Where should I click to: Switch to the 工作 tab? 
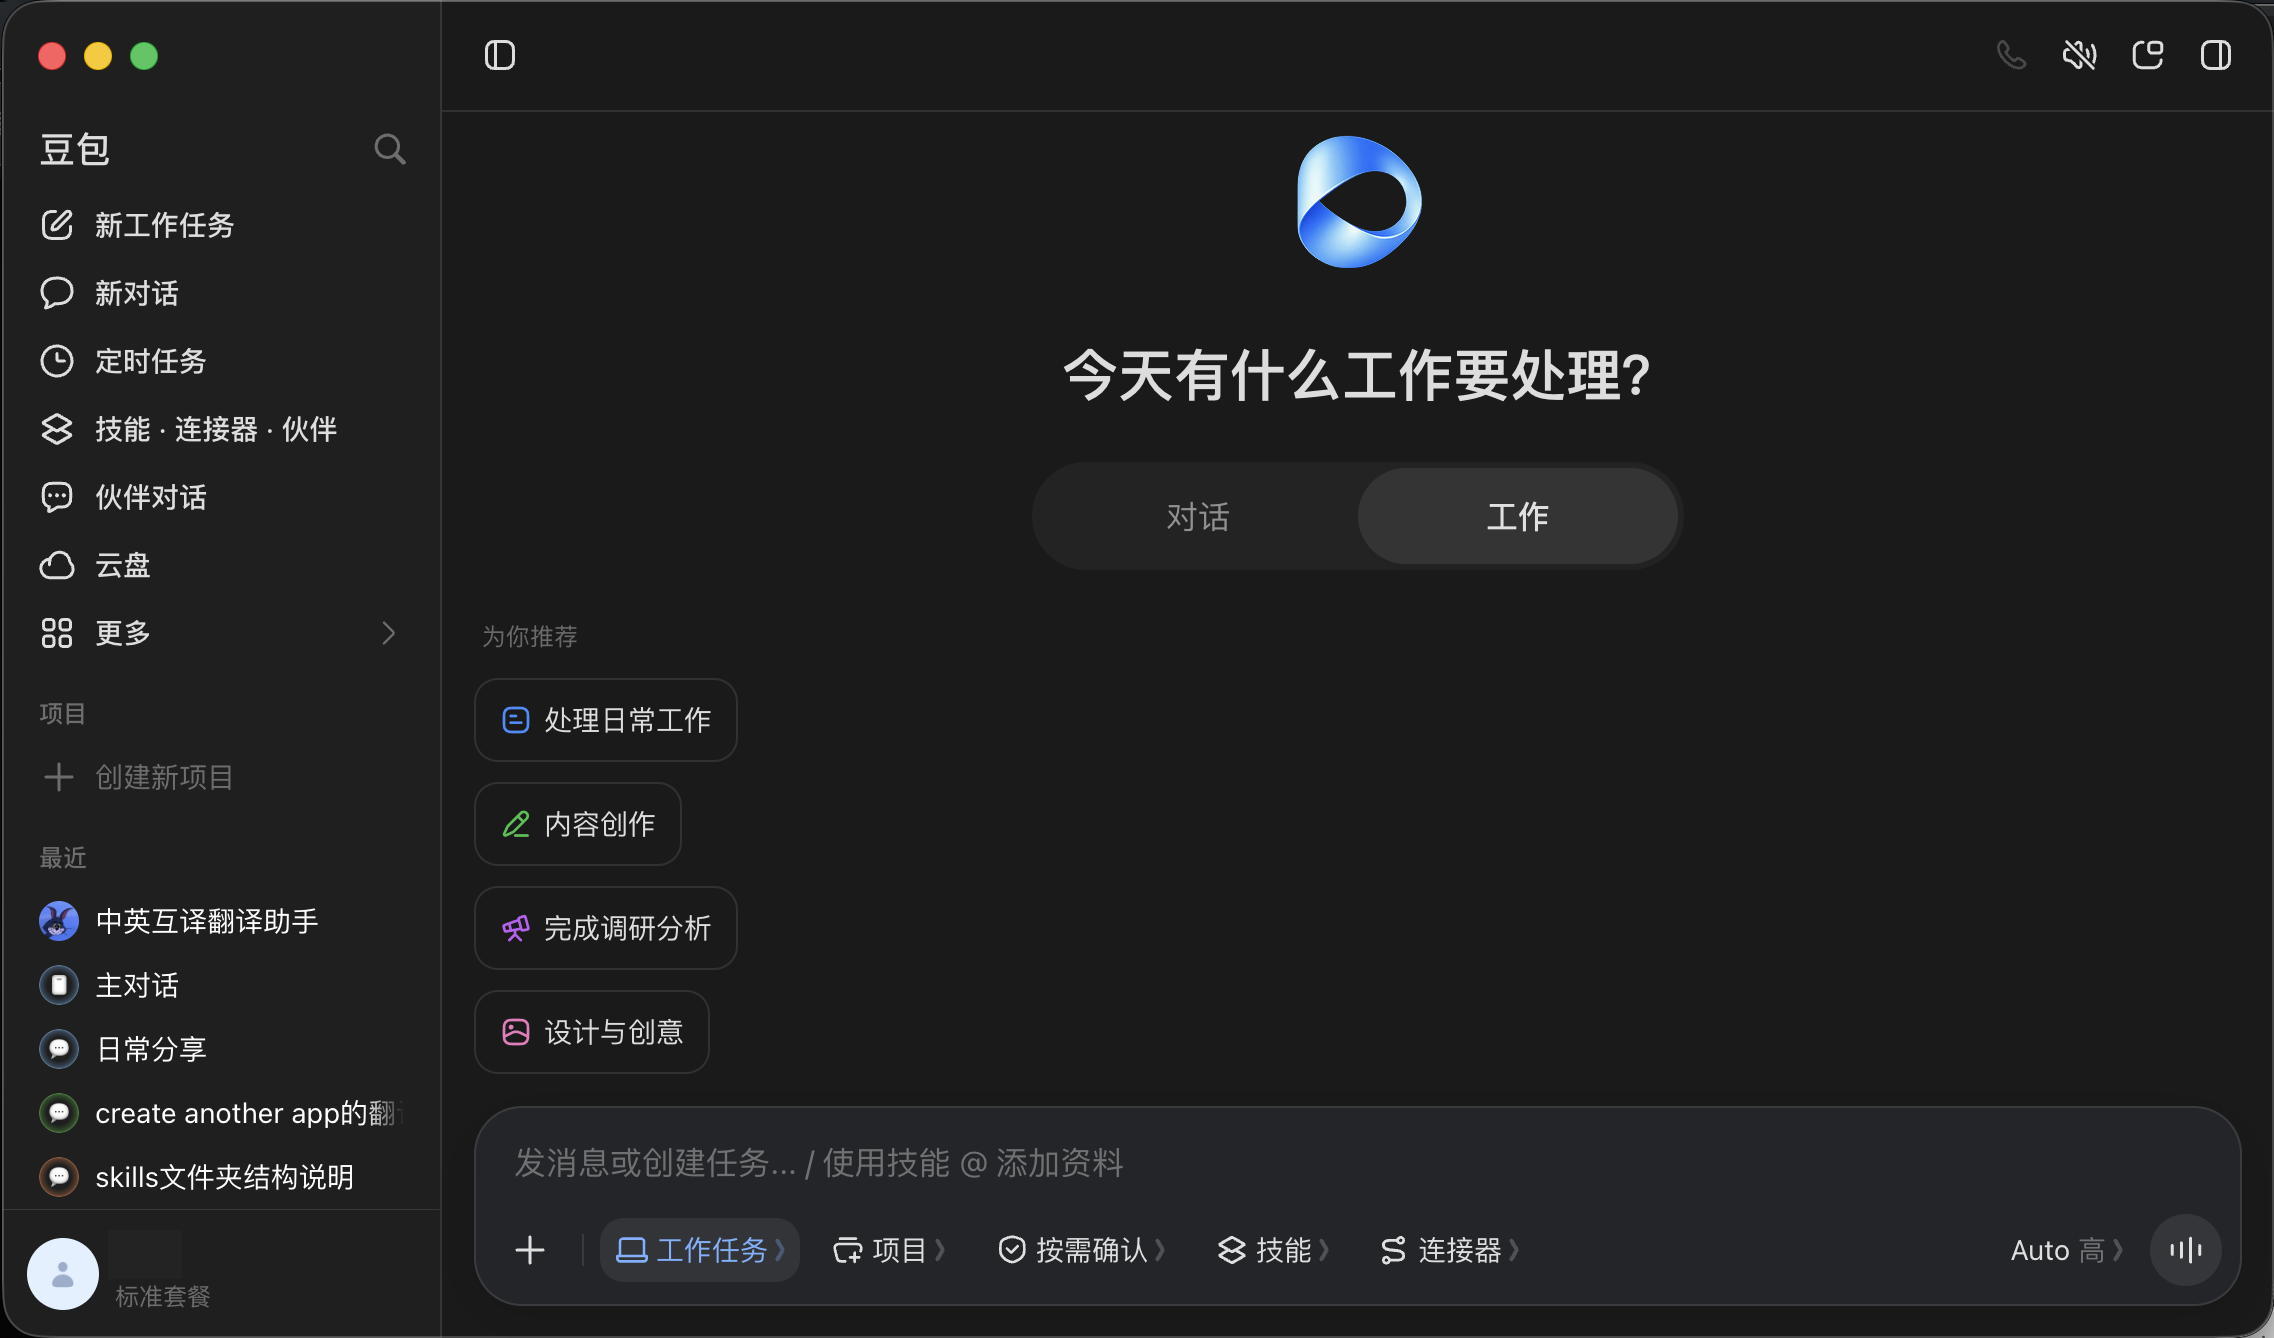(1517, 516)
